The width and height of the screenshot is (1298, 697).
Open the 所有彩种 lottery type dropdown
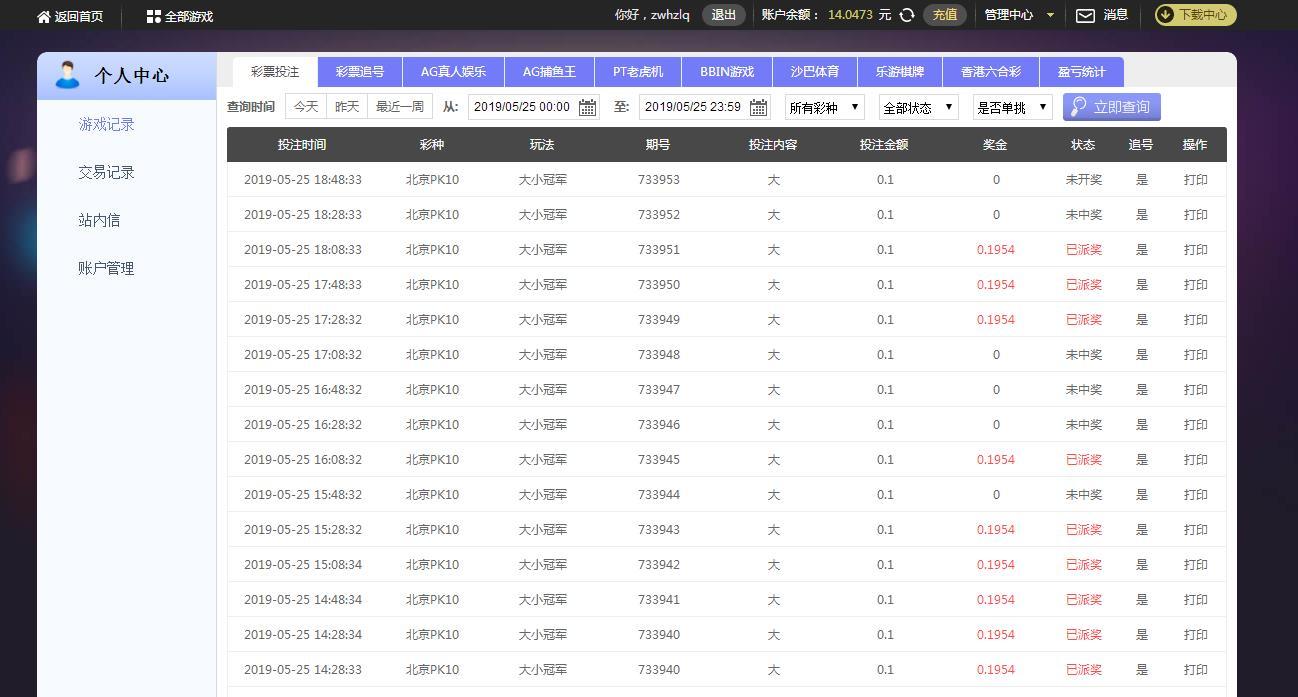(x=825, y=107)
